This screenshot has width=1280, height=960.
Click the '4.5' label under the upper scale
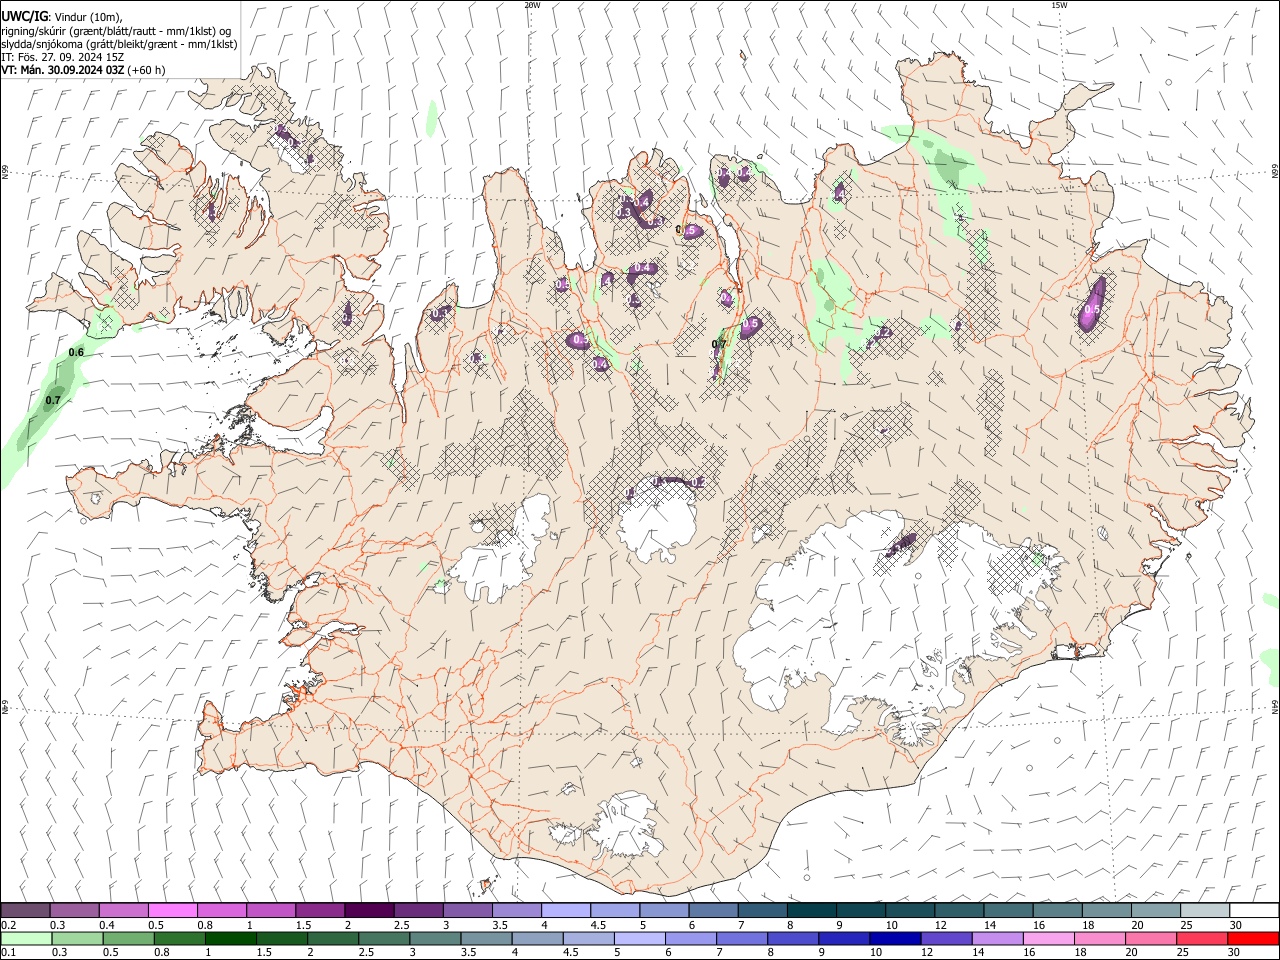[x=598, y=925]
